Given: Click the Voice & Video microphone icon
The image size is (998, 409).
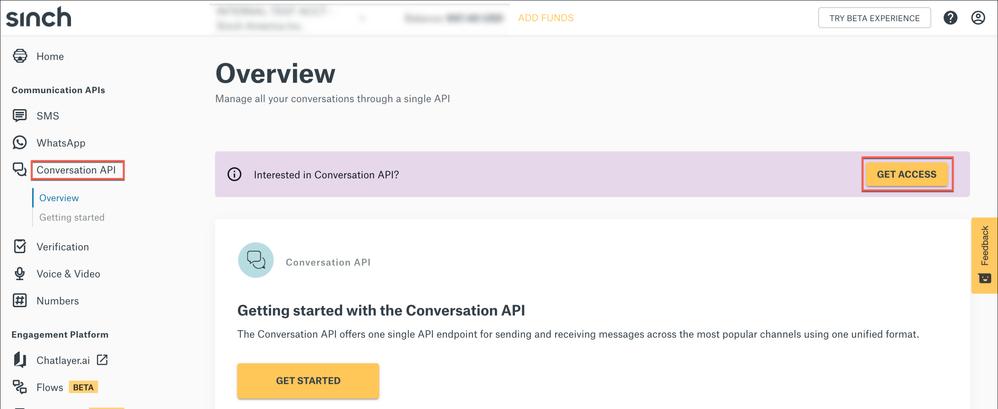Looking at the screenshot, I should click(20, 274).
